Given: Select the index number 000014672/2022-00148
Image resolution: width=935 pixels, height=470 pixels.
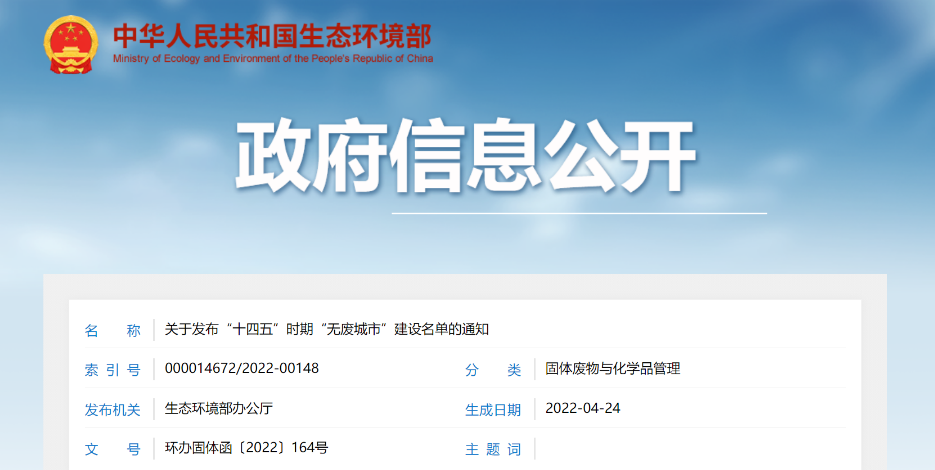Looking at the screenshot, I should 242,368.
